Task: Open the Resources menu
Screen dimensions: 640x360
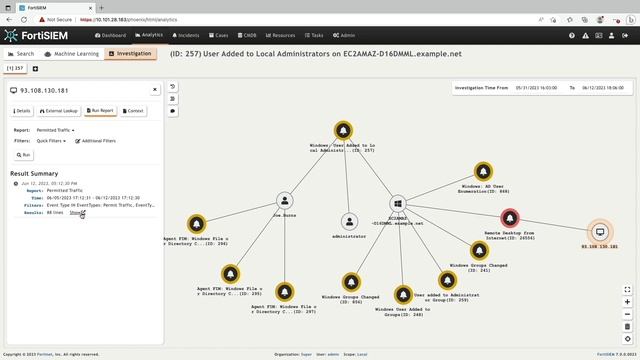Action: point(280,36)
